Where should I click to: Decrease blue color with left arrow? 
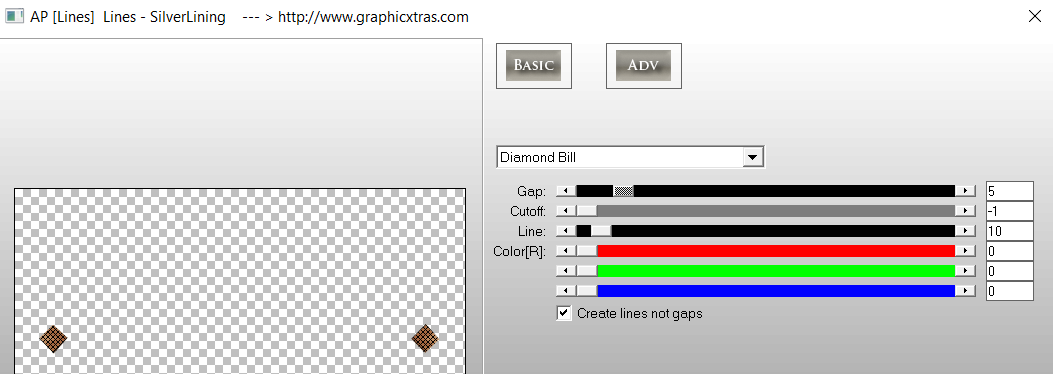566,291
